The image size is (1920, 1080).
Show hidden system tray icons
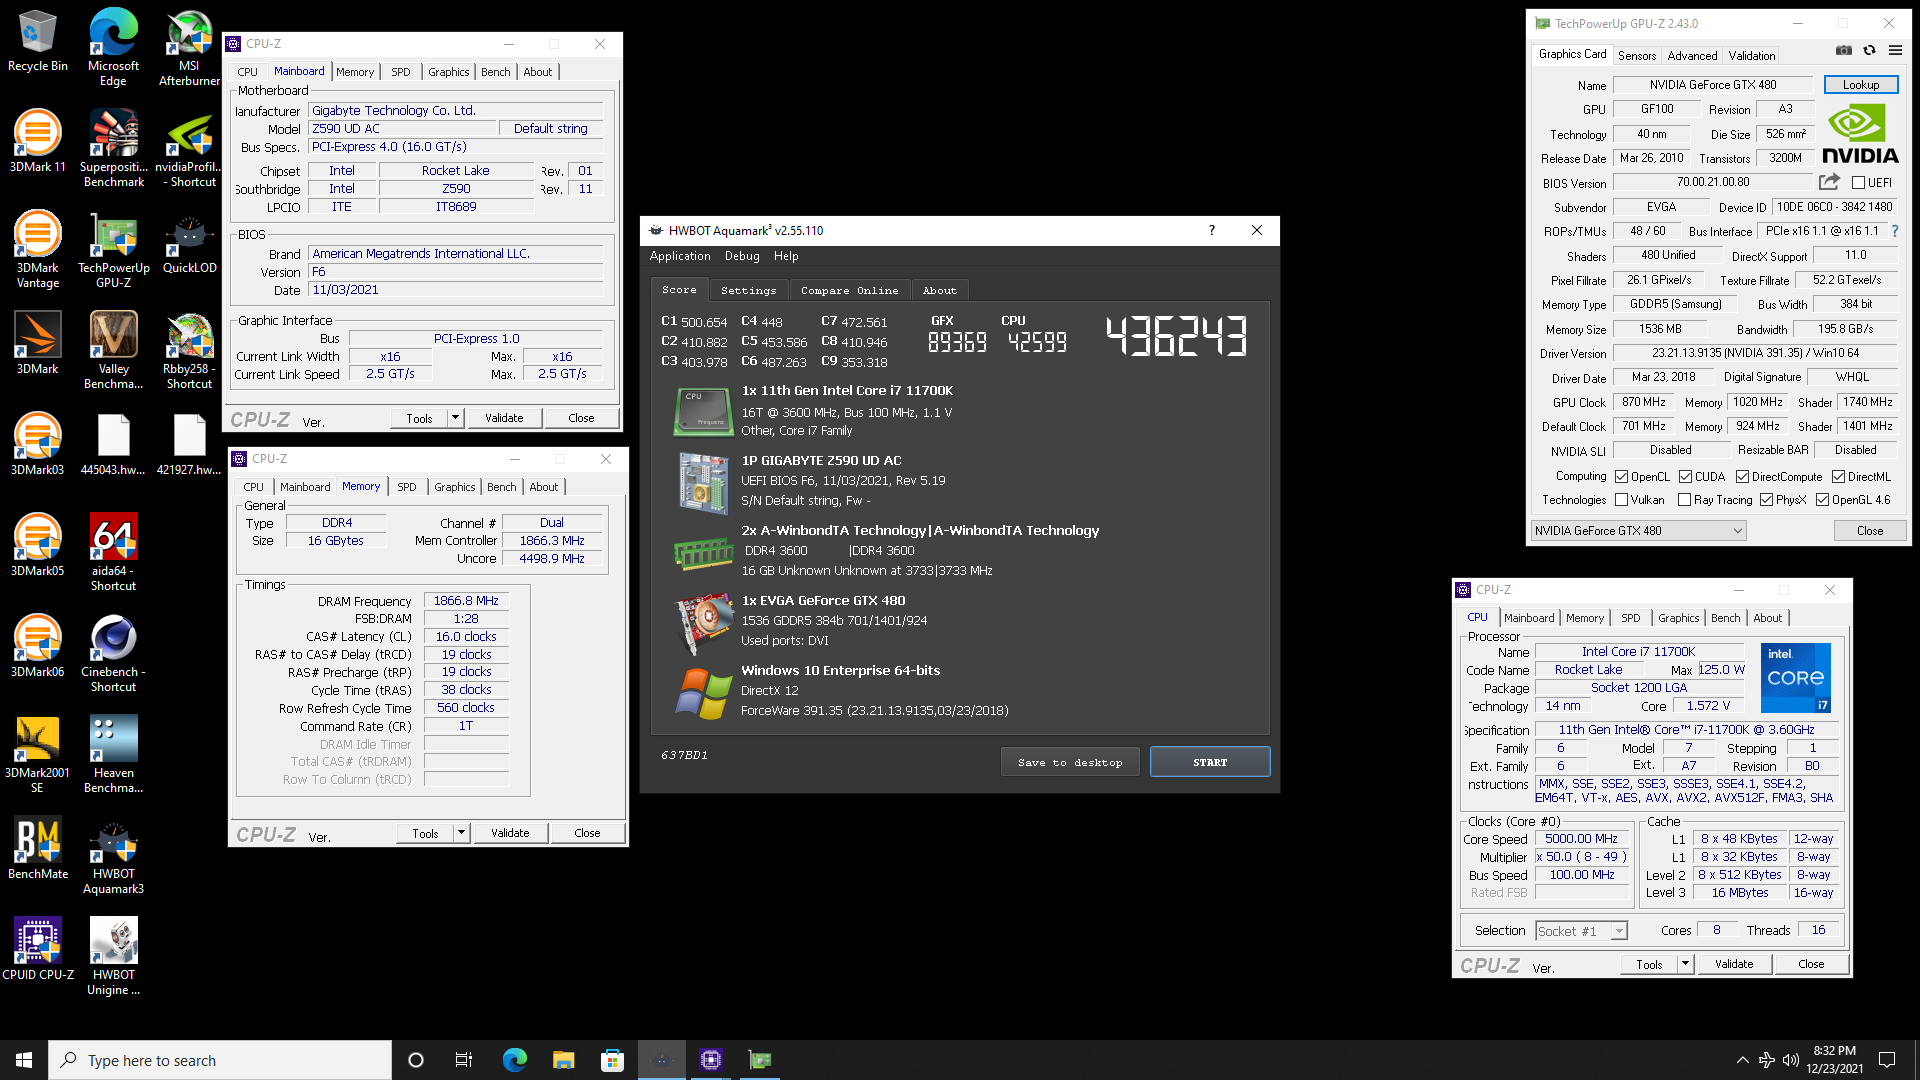tap(1743, 1060)
